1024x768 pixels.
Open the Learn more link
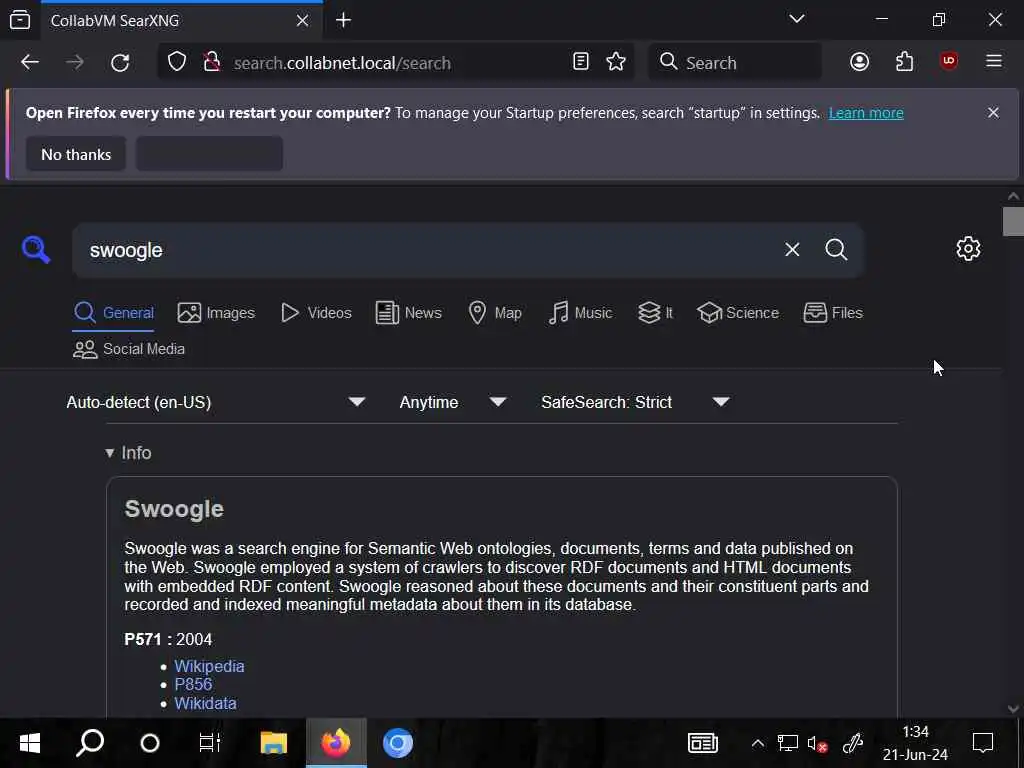tap(866, 113)
